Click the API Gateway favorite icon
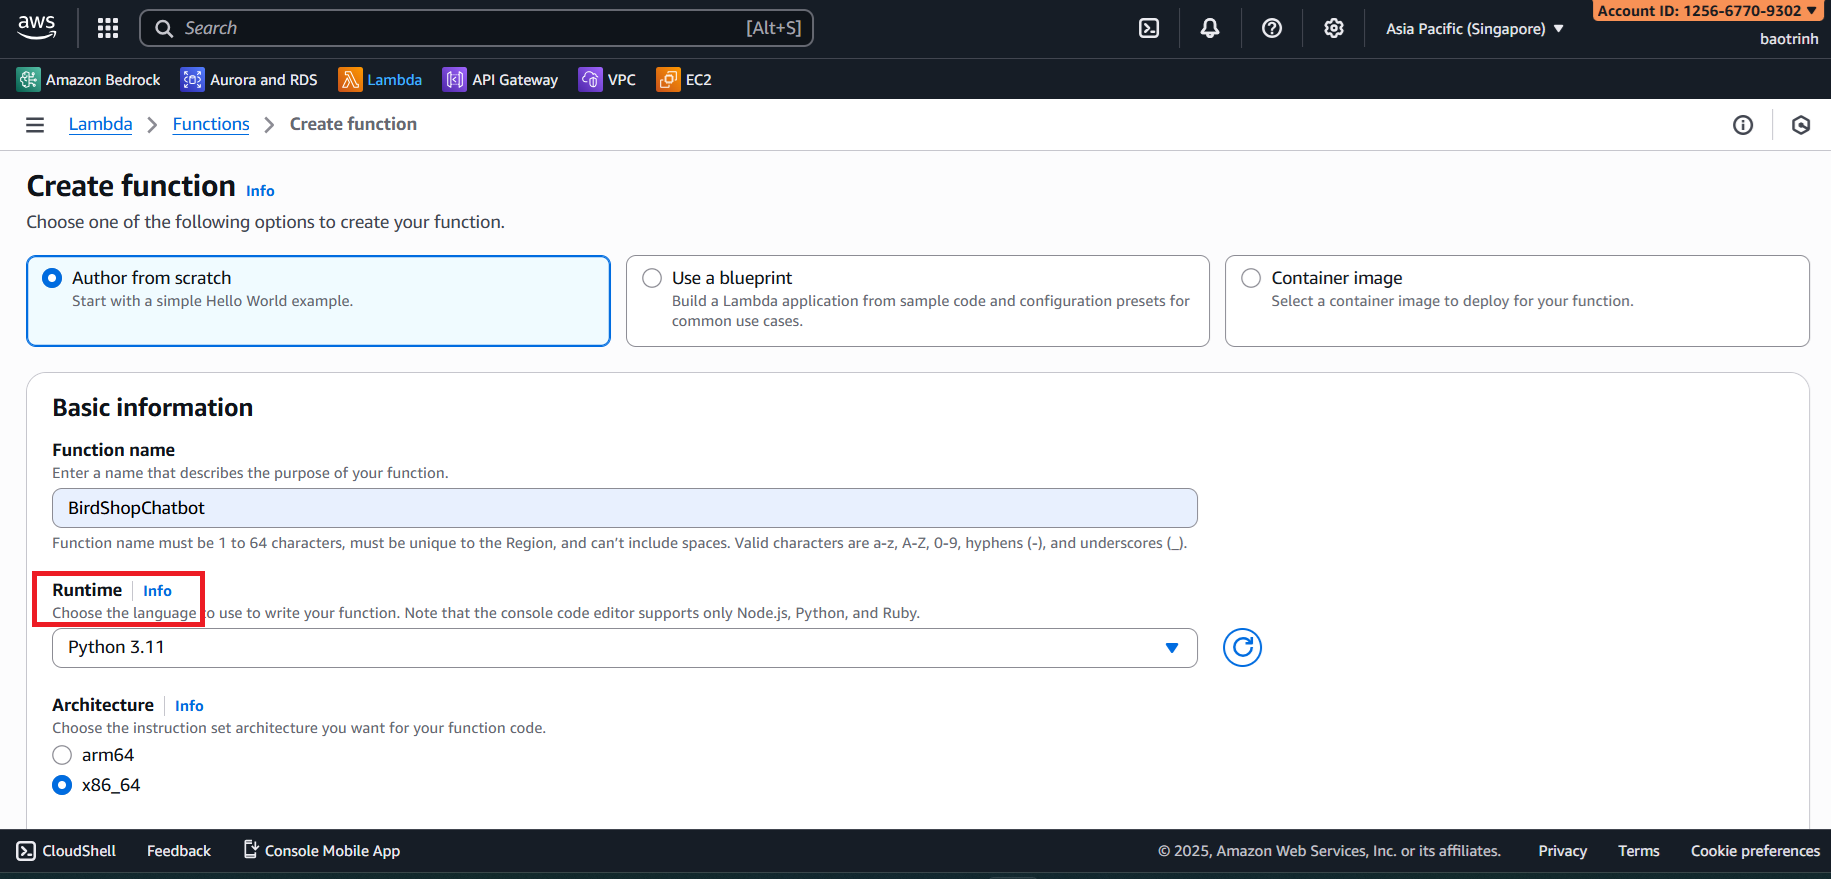The width and height of the screenshot is (1831, 879). [454, 79]
